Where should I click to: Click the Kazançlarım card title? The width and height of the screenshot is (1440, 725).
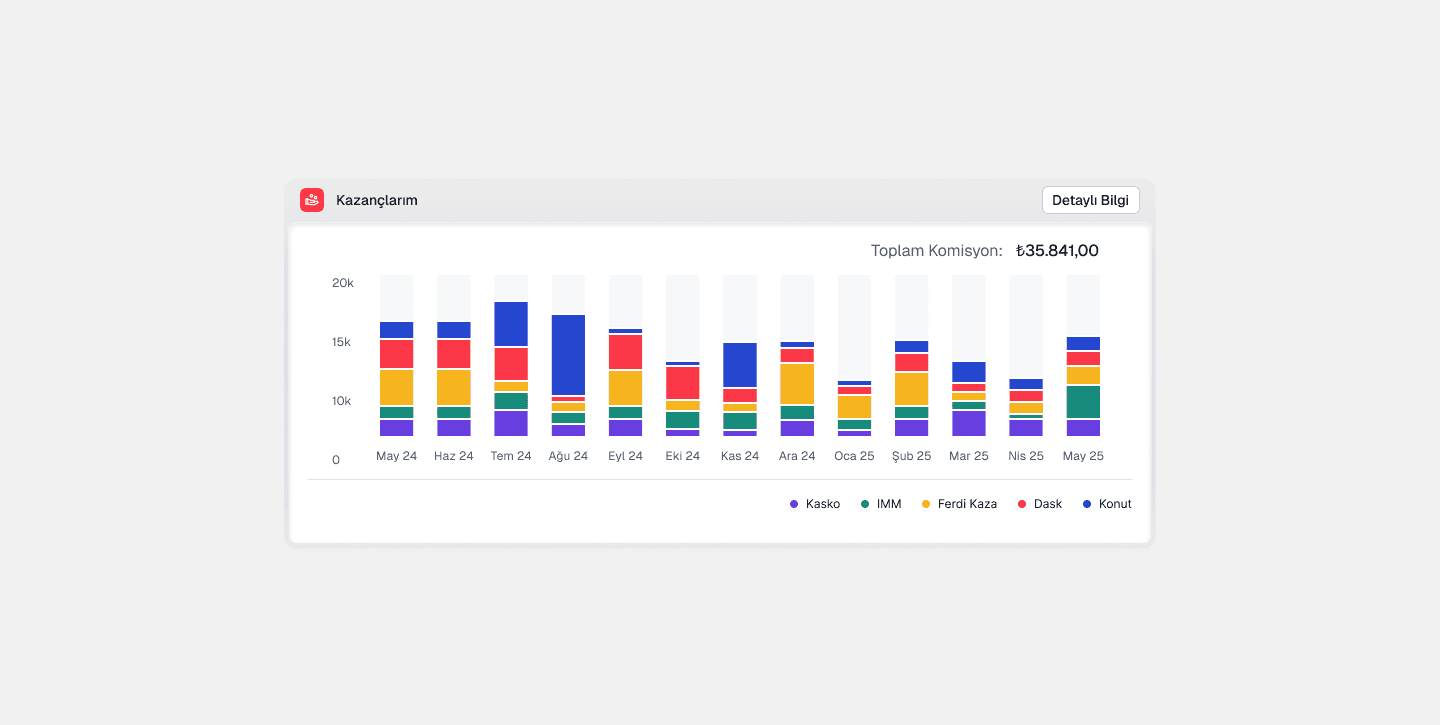377,200
